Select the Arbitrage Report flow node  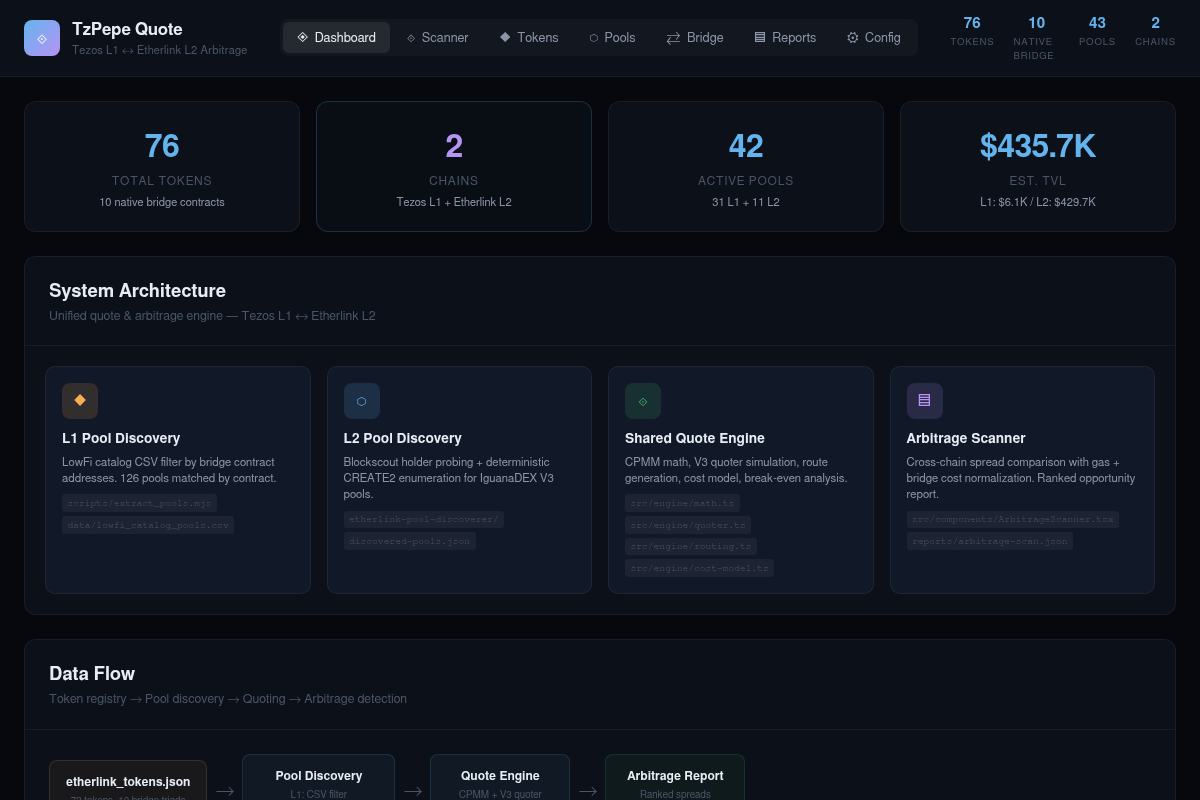pyautogui.click(x=675, y=777)
